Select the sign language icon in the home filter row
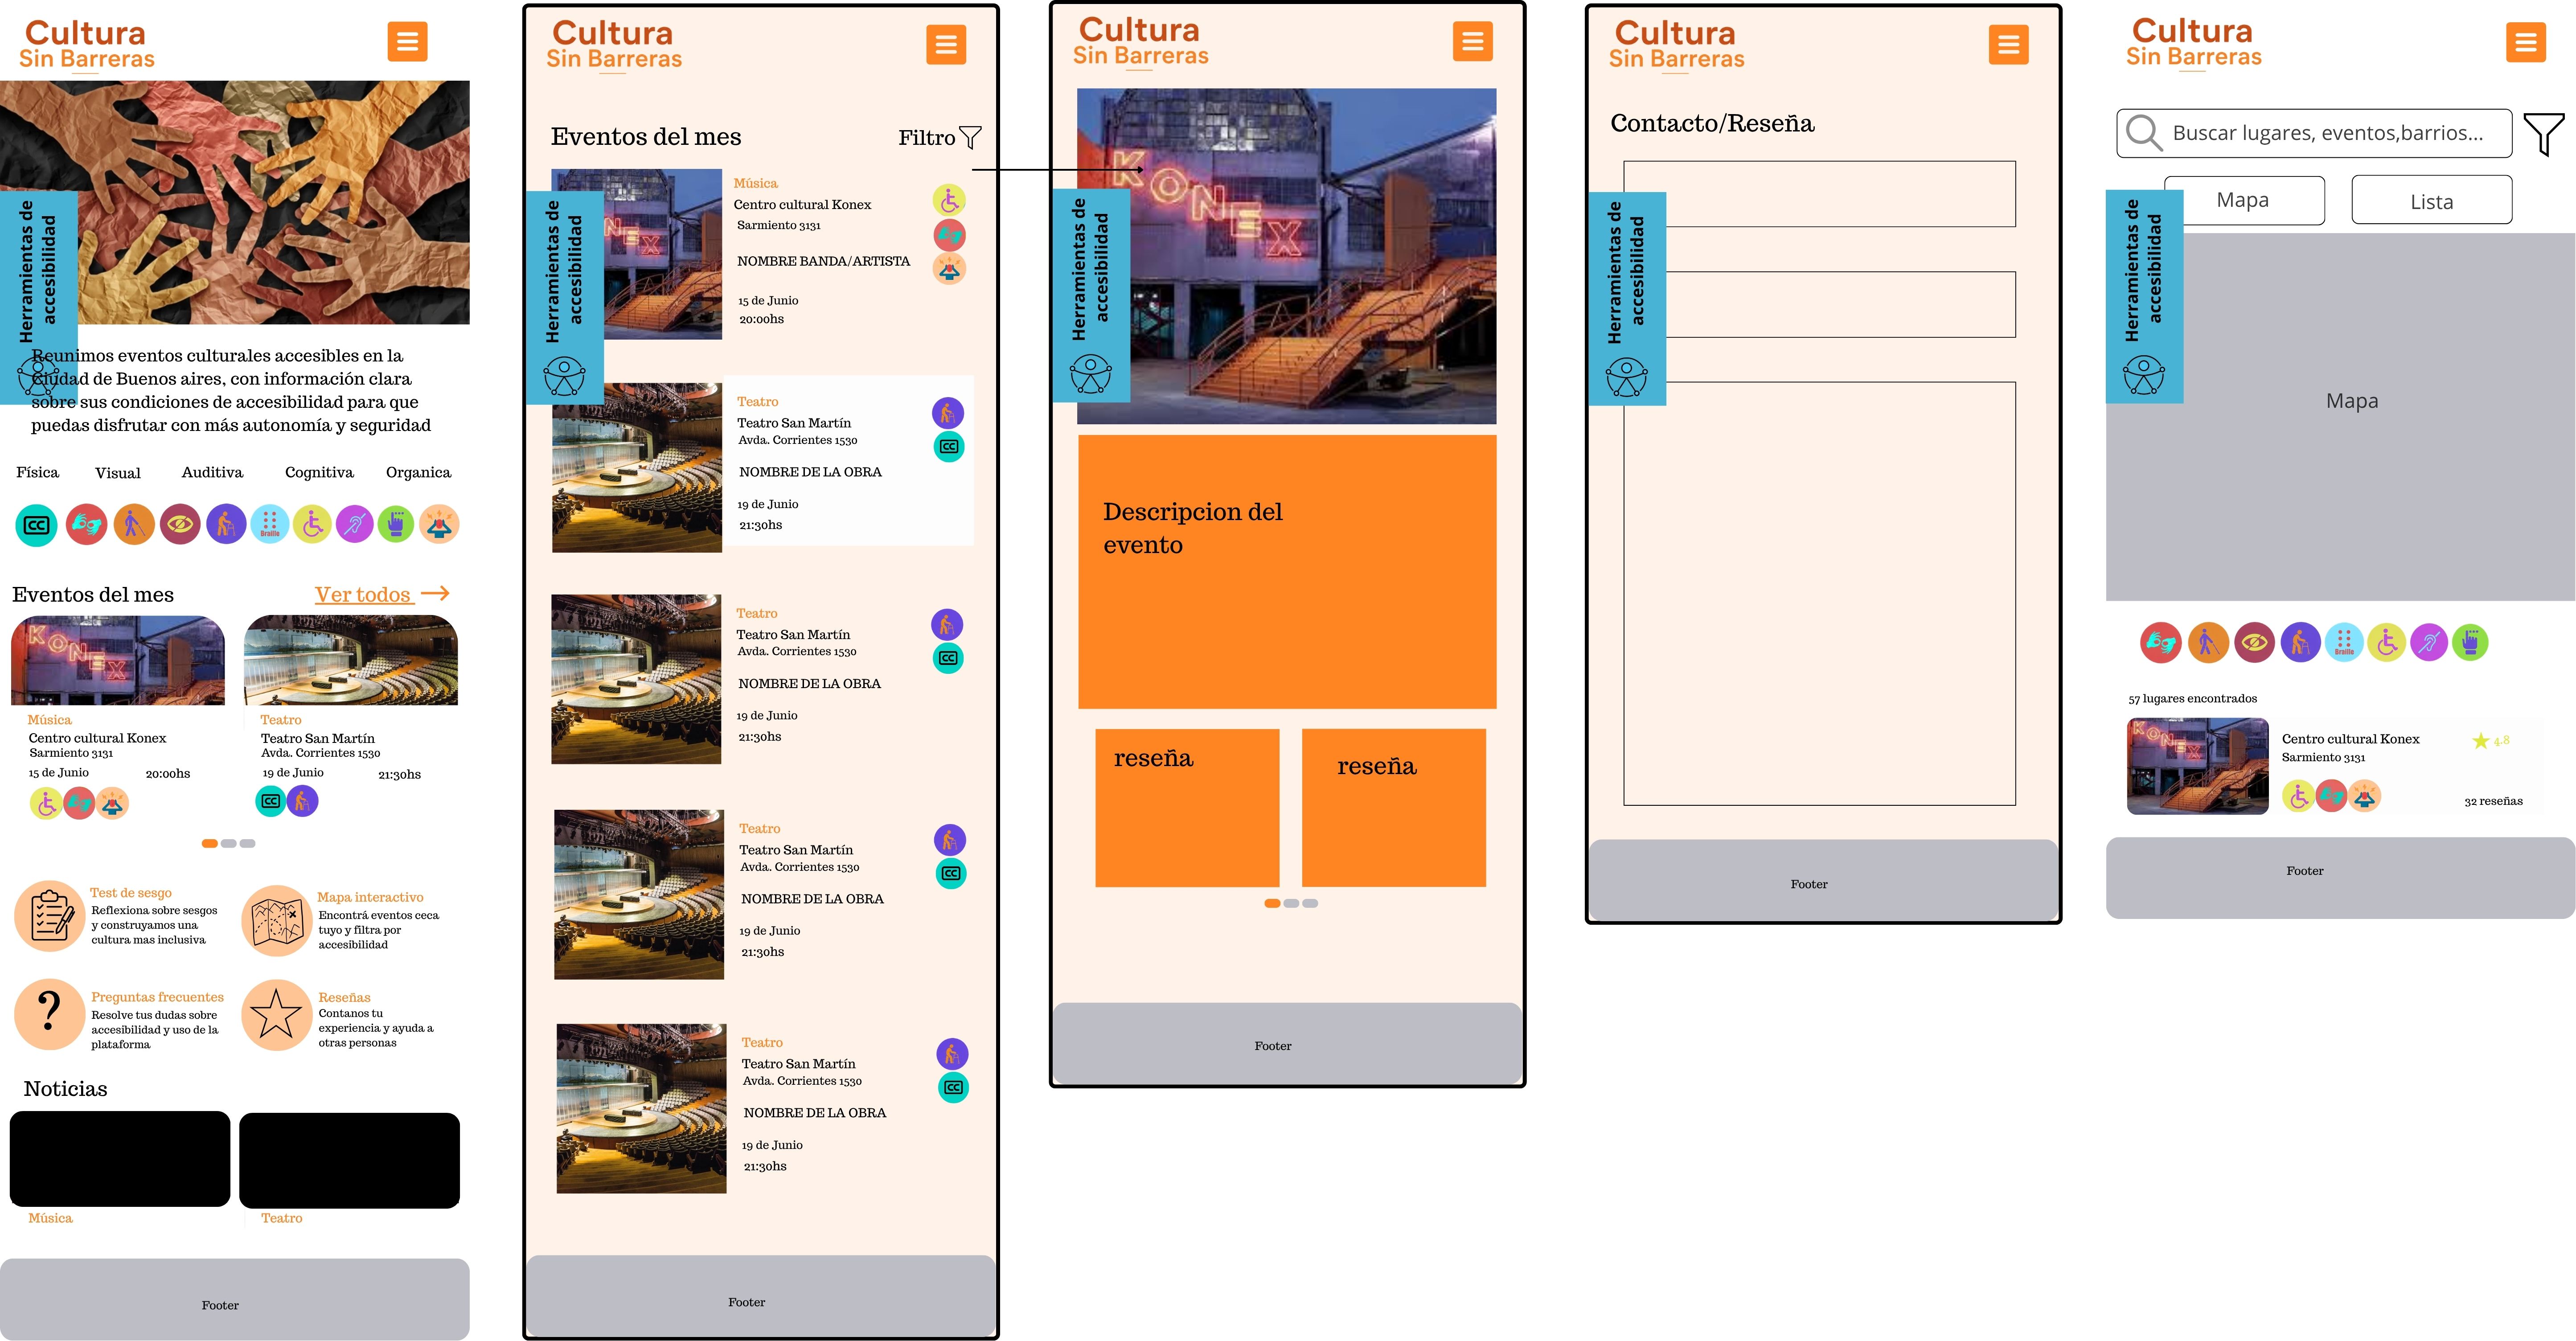 [86, 524]
